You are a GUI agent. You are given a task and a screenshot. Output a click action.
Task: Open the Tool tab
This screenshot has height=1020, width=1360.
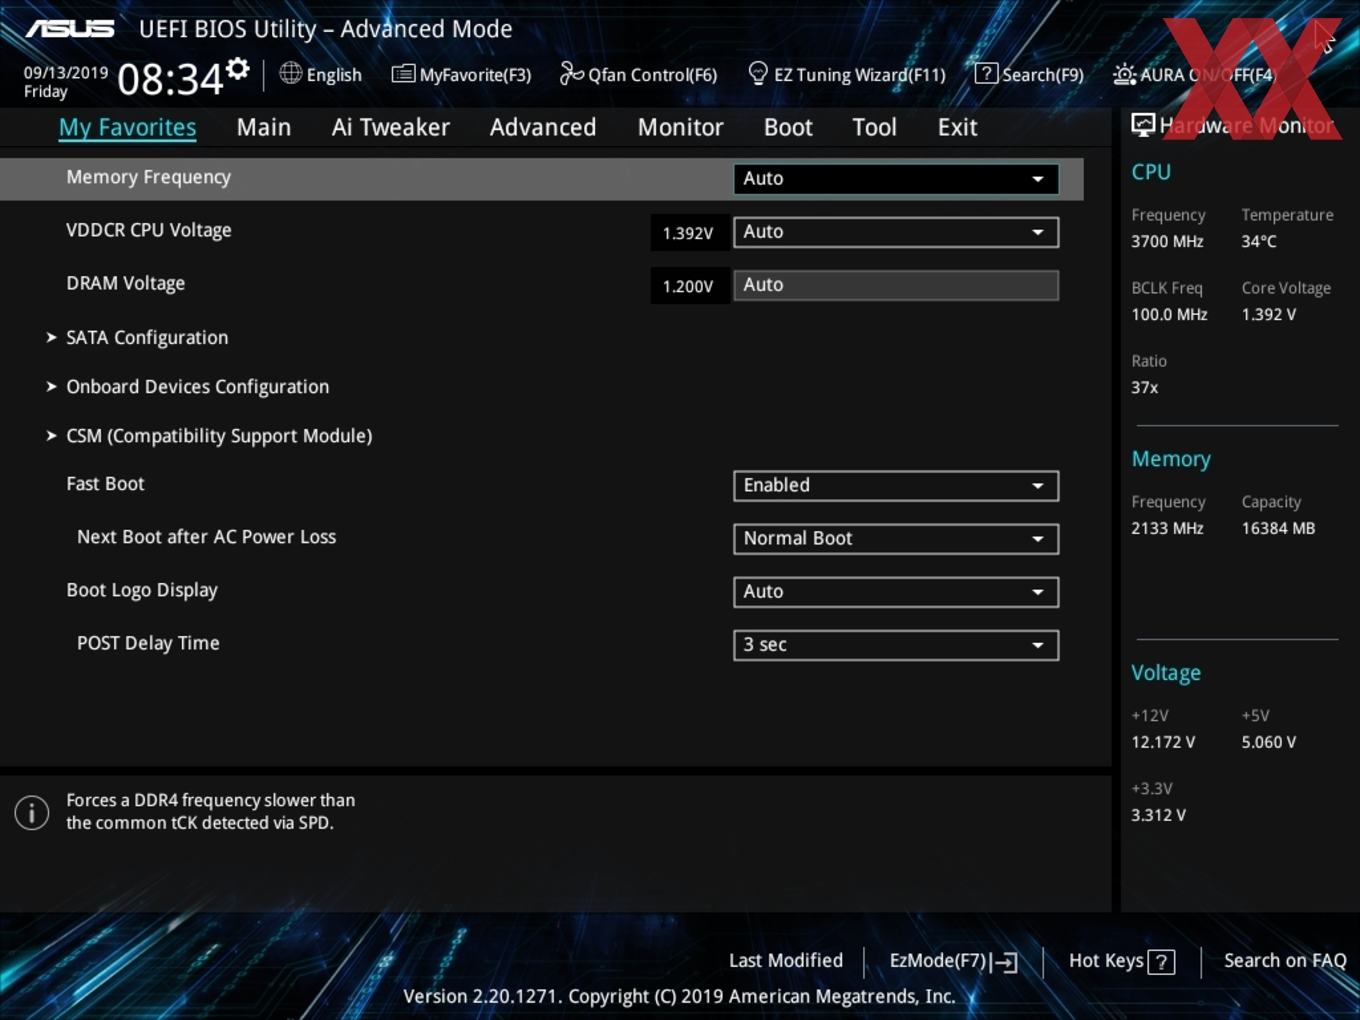(875, 127)
